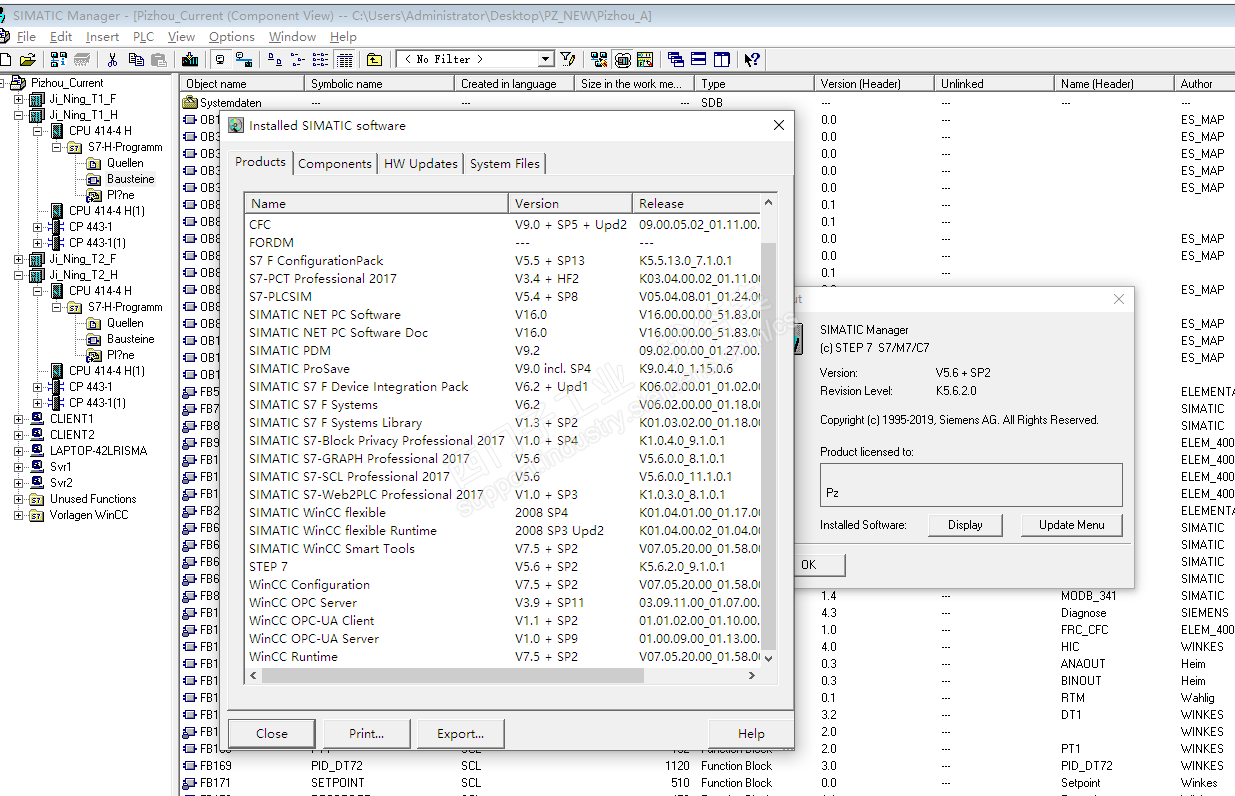Click the Cut scissors icon

[113, 59]
